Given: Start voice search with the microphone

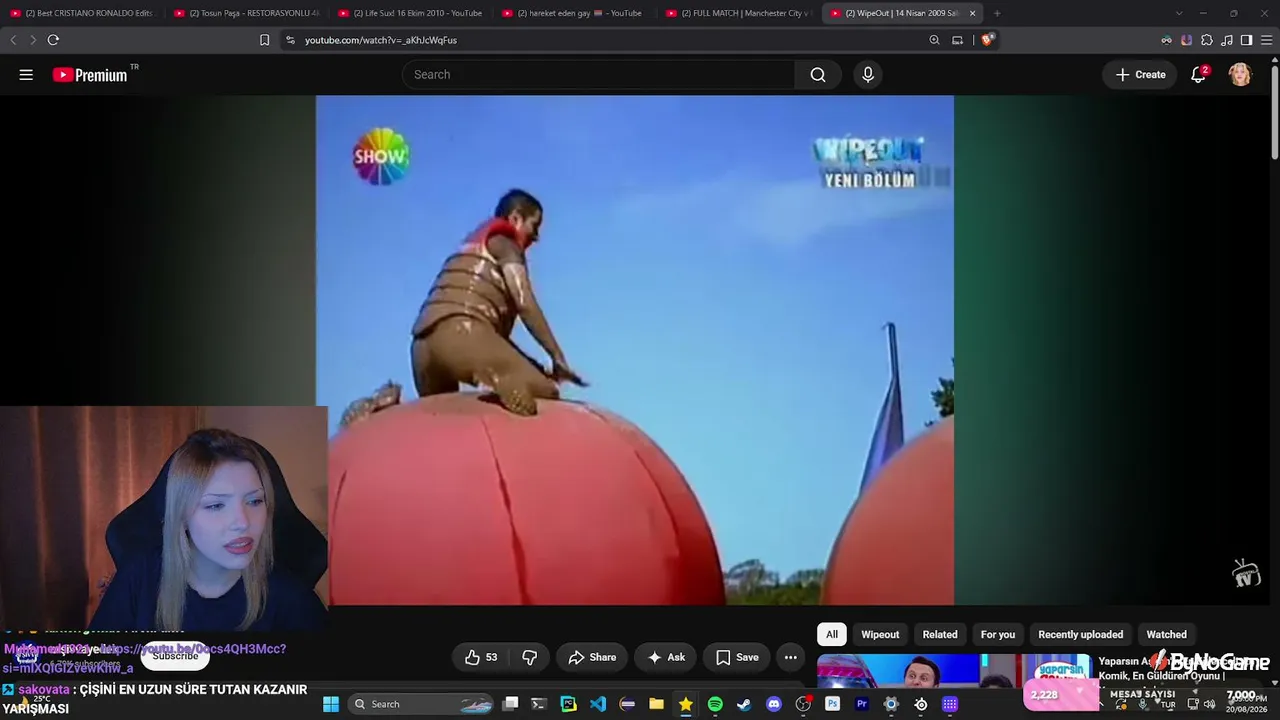Looking at the screenshot, I should coord(868,75).
